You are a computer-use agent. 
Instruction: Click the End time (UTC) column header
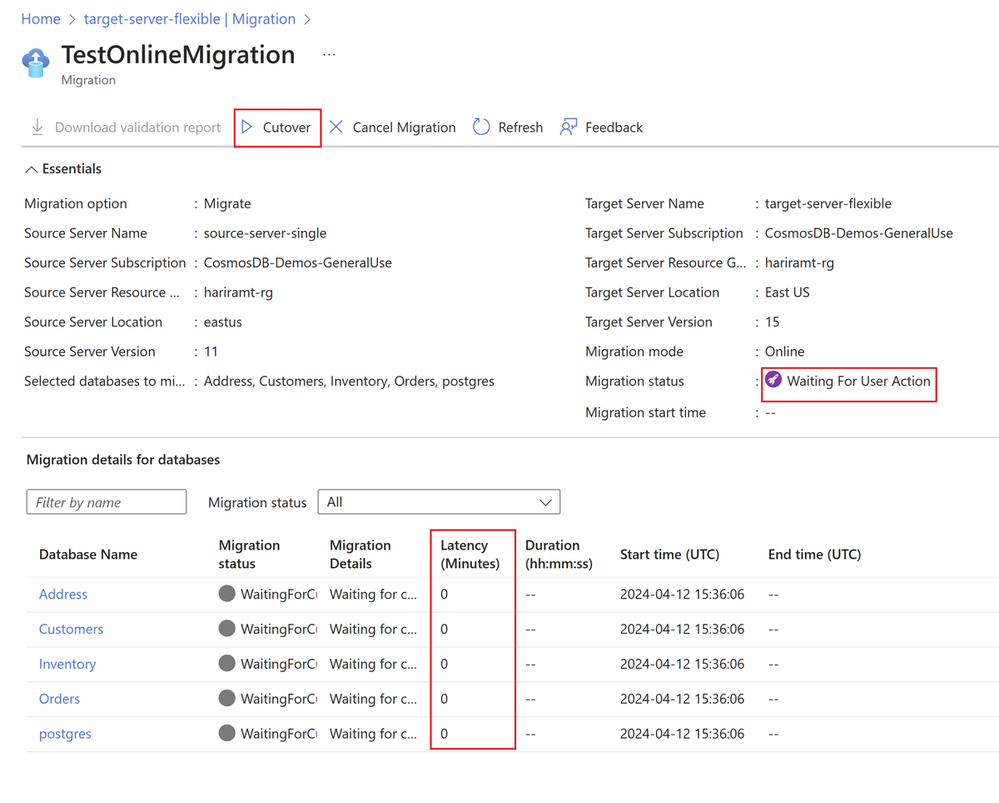[x=814, y=554]
